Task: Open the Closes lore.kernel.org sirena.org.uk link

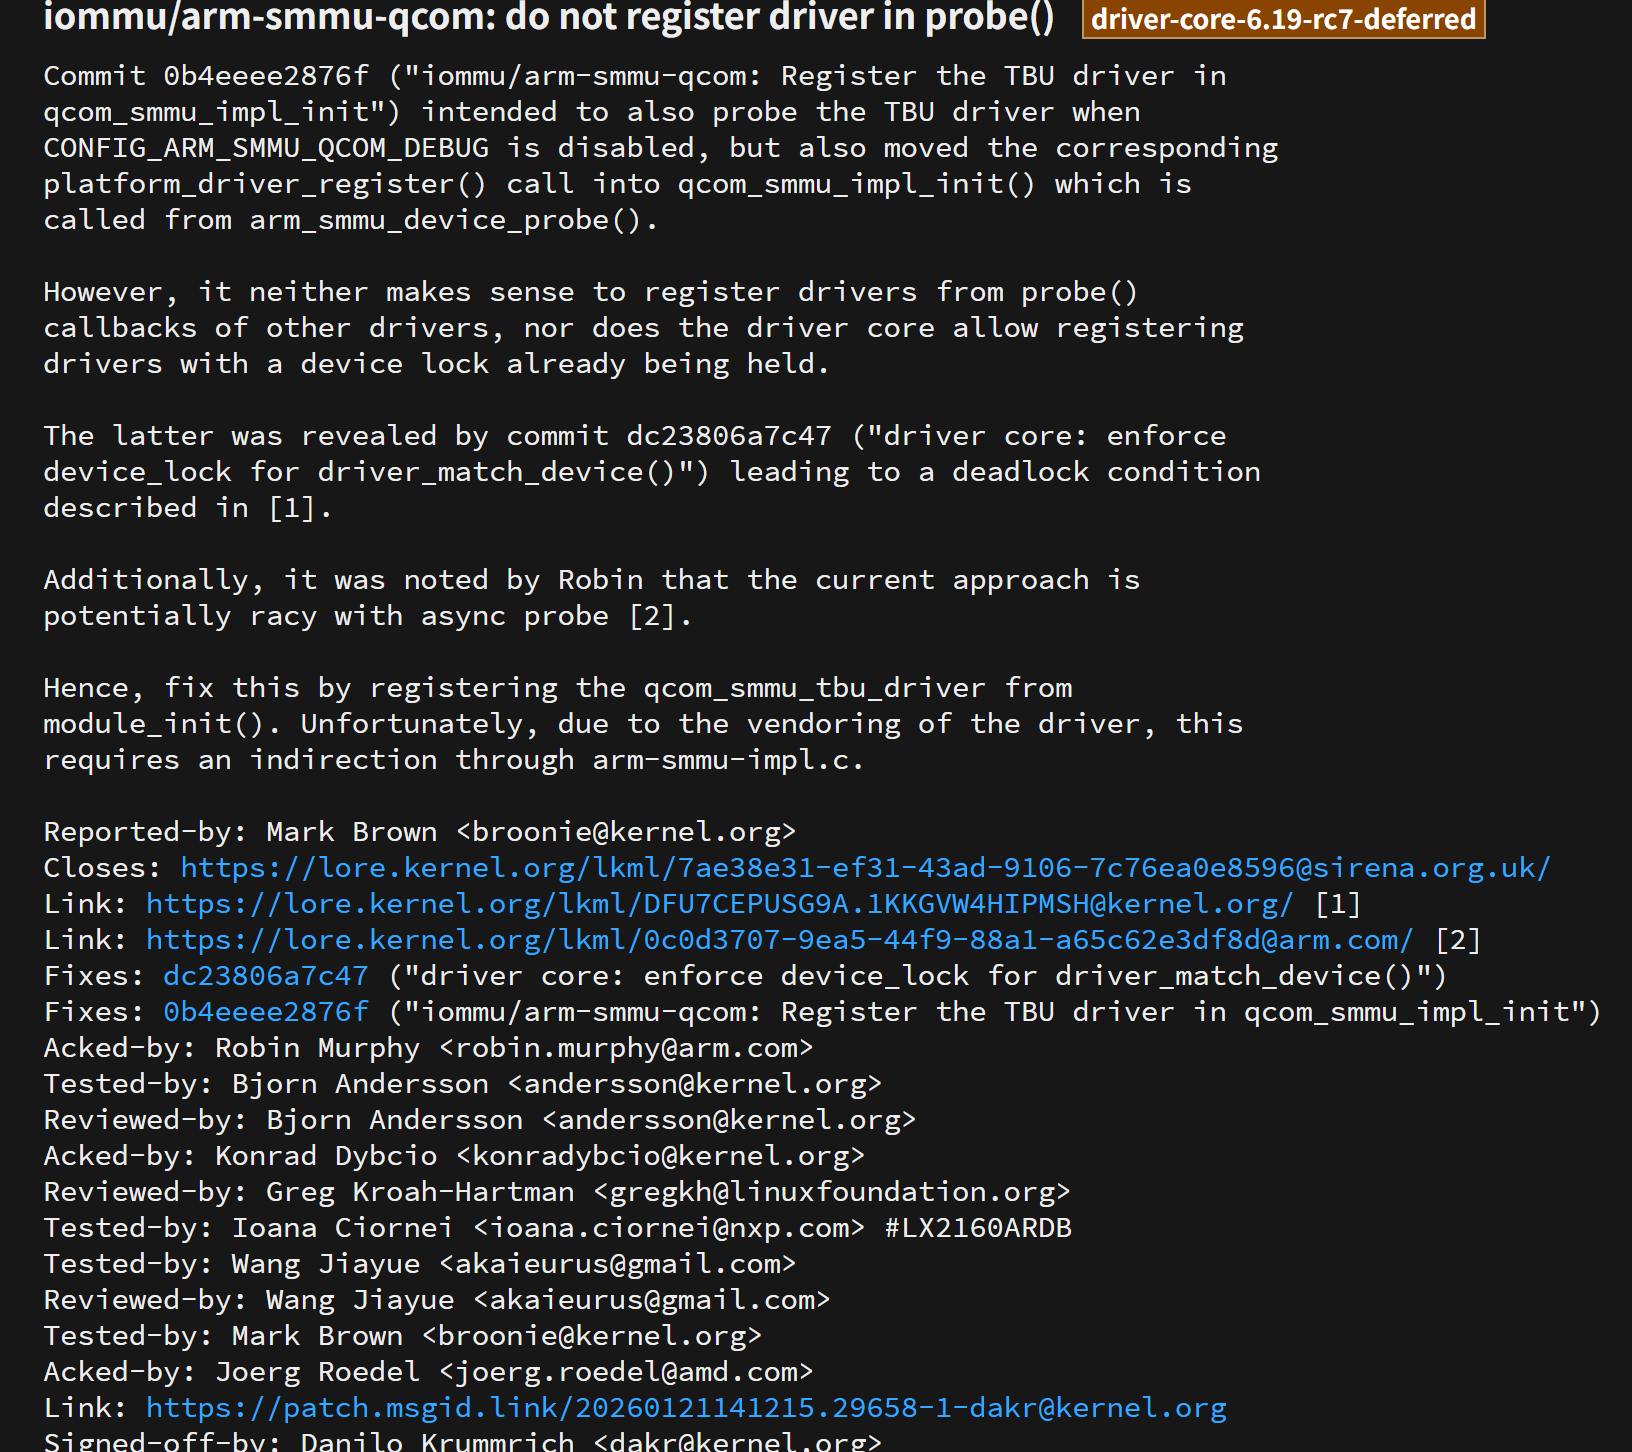Action: point(865,868)
